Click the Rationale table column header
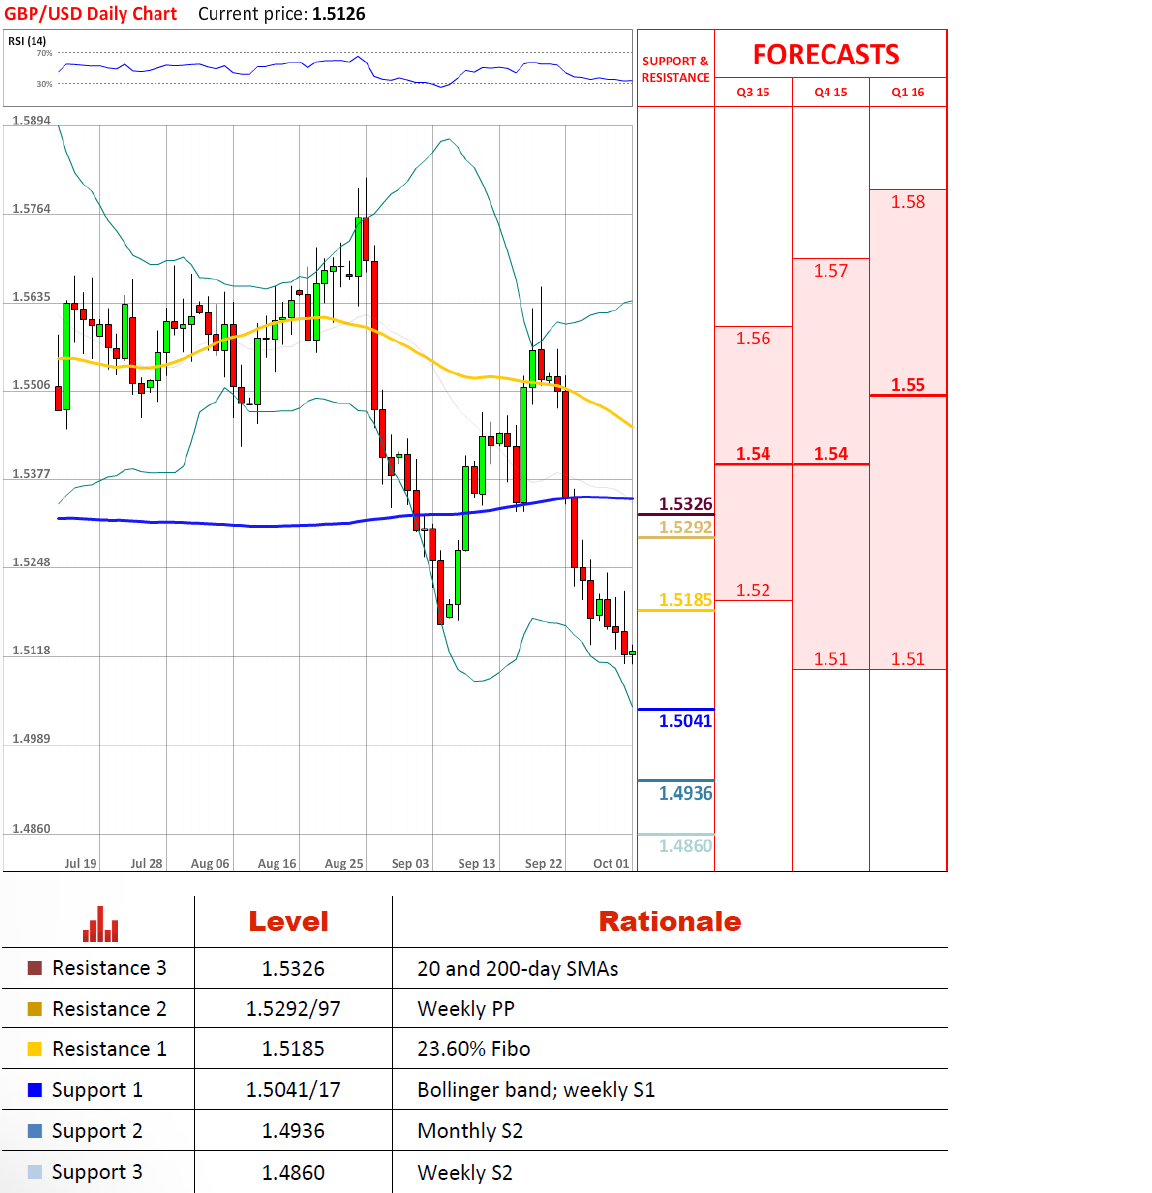1152x1193 pixels. coord(670,922)
